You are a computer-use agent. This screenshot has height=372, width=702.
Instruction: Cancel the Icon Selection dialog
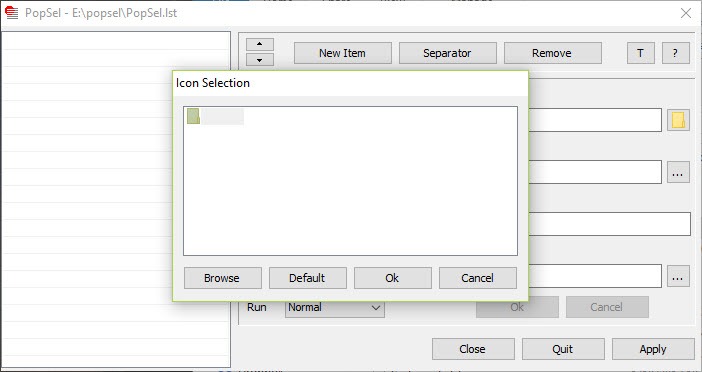coord(478,278)
